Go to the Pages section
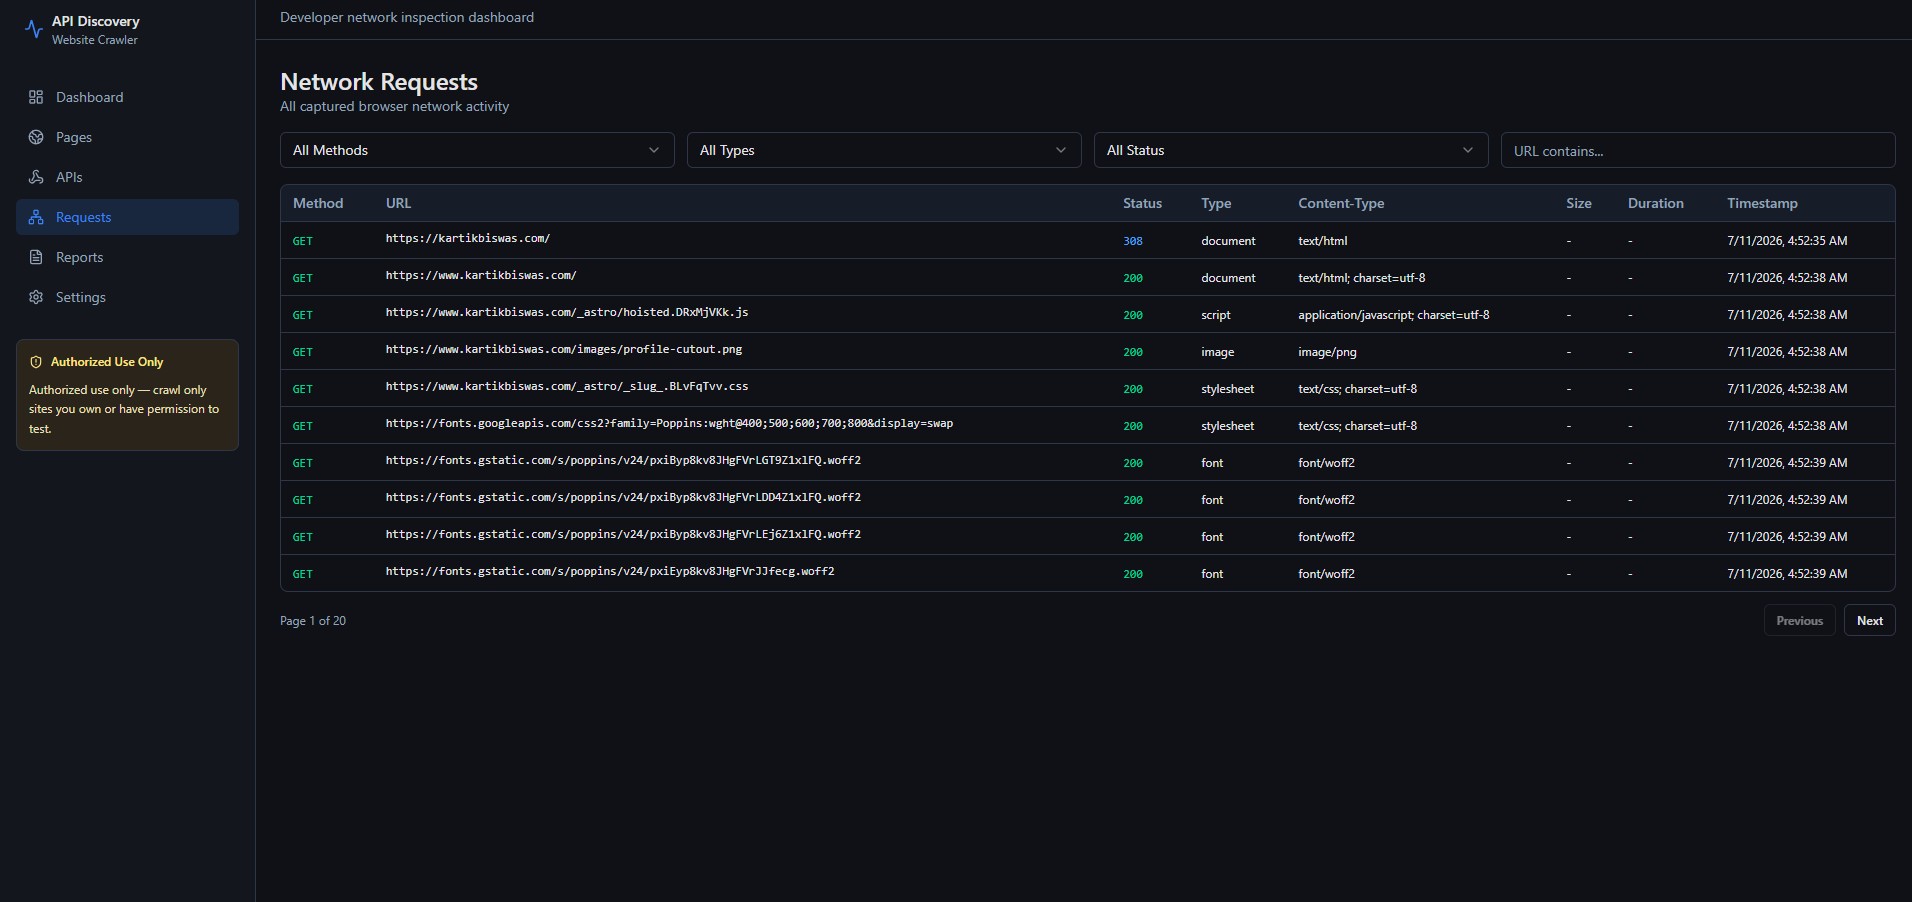The height and width of the screenshot is (902, 1912). tap(127, 137)
